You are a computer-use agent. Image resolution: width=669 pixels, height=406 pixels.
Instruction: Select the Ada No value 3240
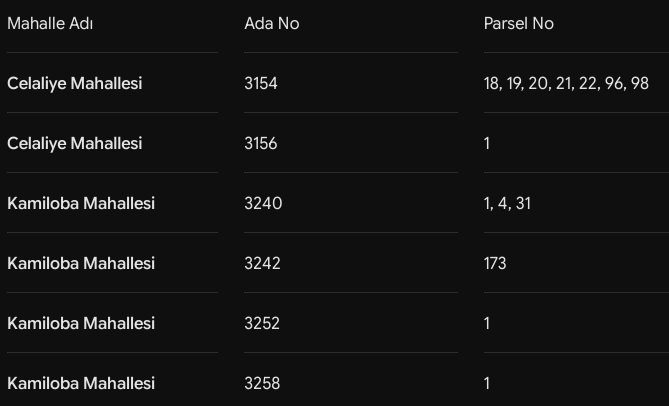[263, 203]
